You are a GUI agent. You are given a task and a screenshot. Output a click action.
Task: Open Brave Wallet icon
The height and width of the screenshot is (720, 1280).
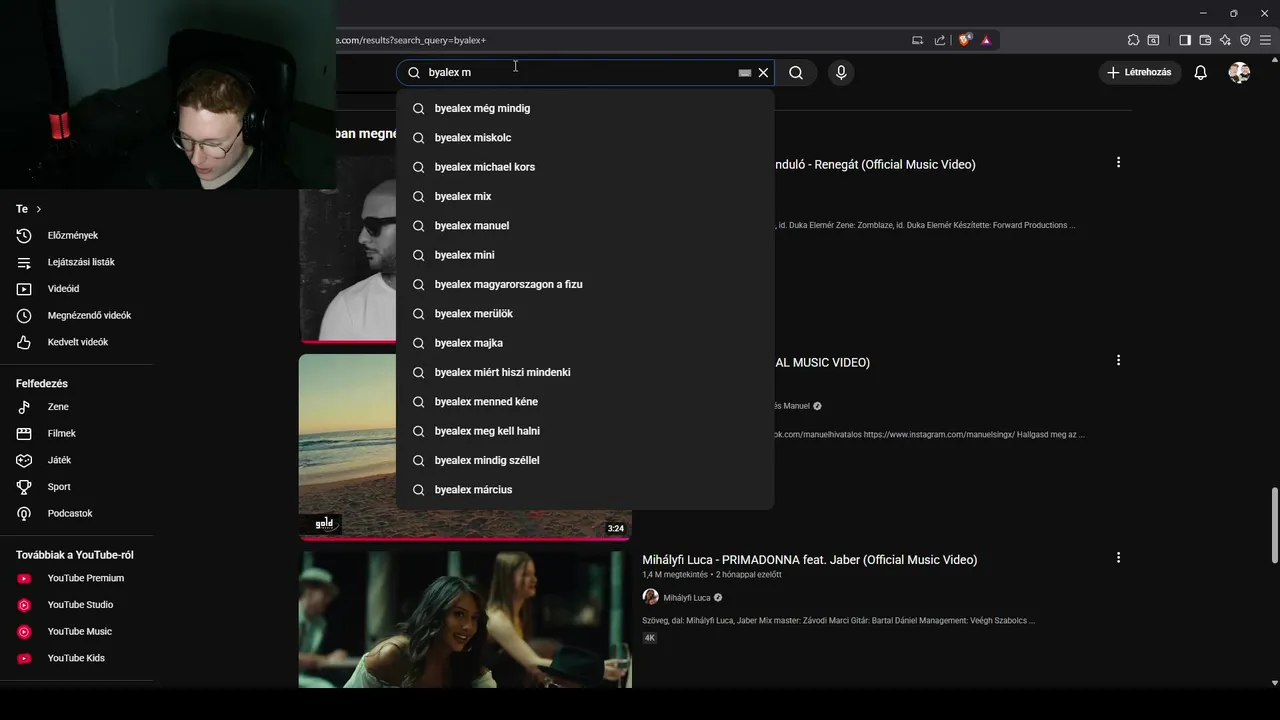[1205, 40]
